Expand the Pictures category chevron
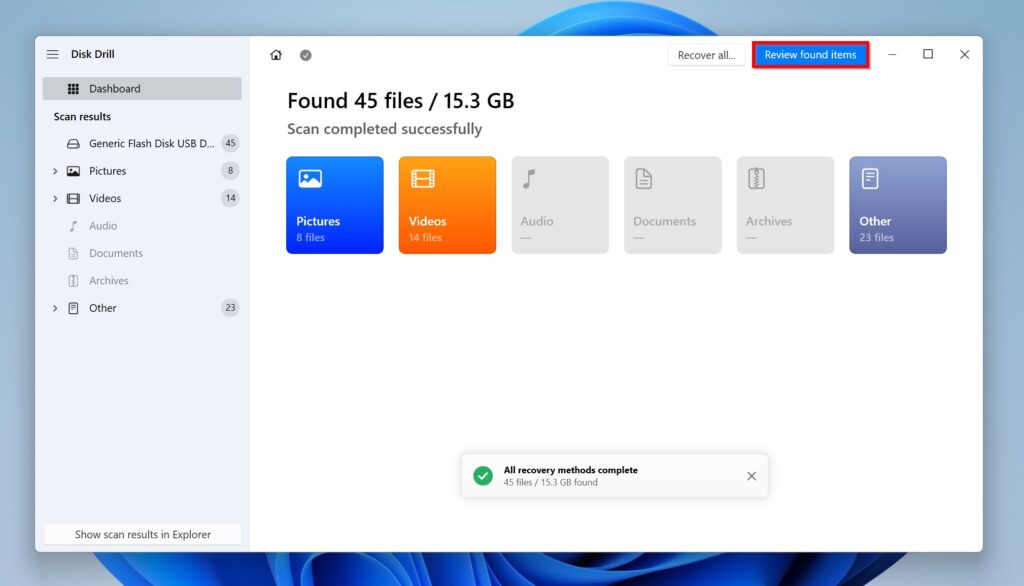1024x586 pixels. click(55, 170)
